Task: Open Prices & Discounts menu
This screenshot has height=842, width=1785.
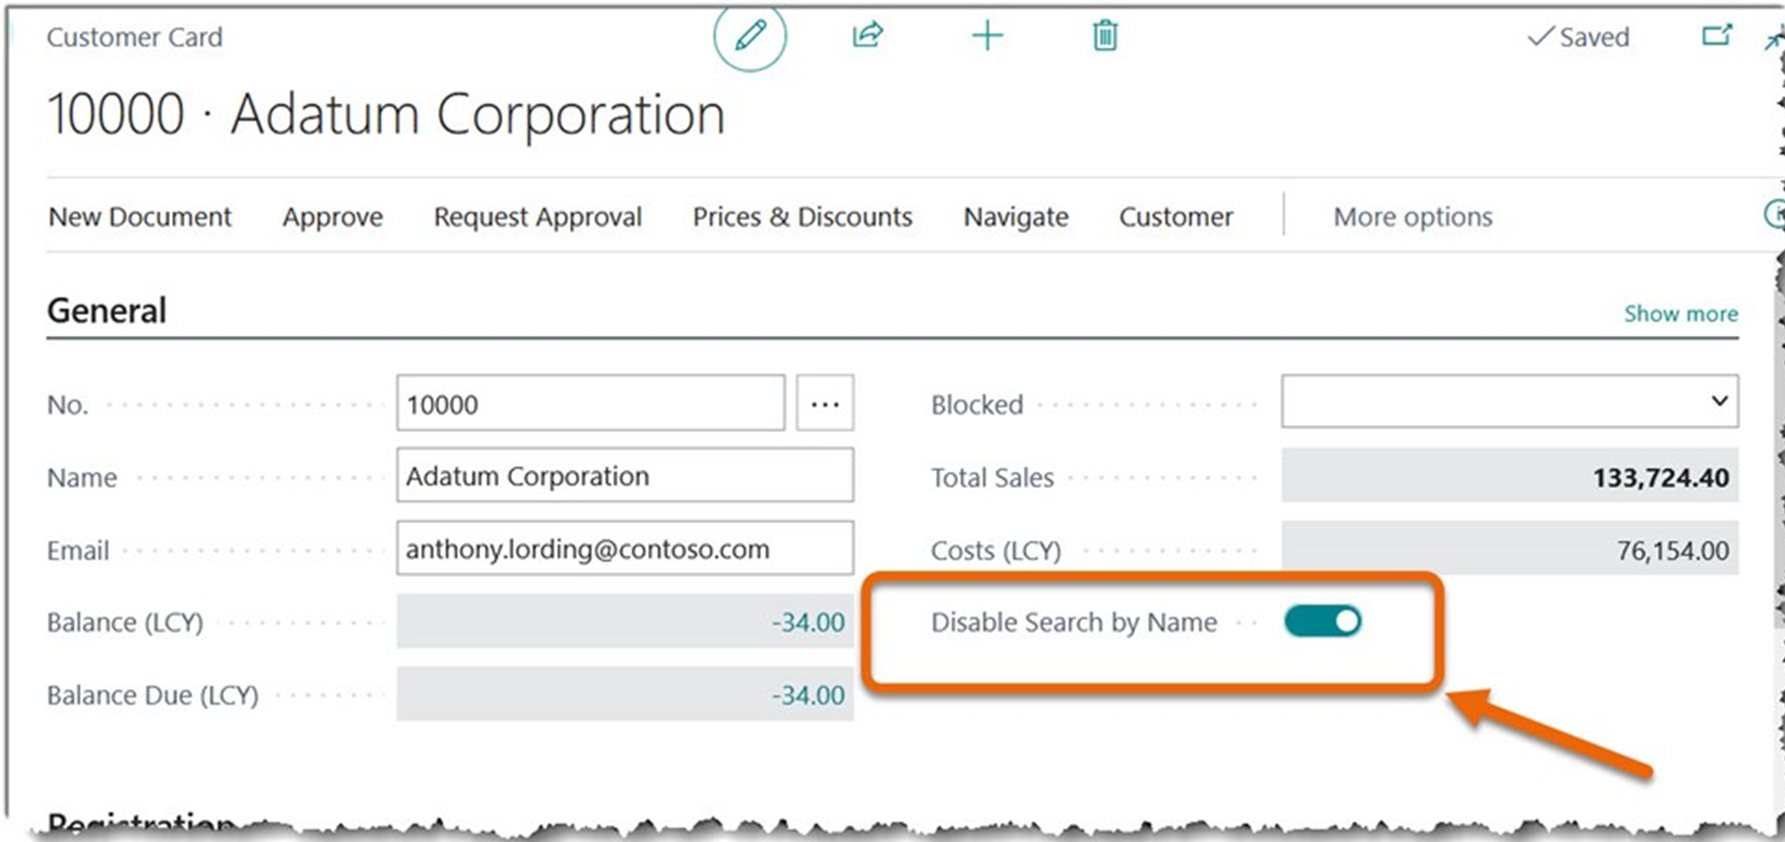Action: pos(803,217)
